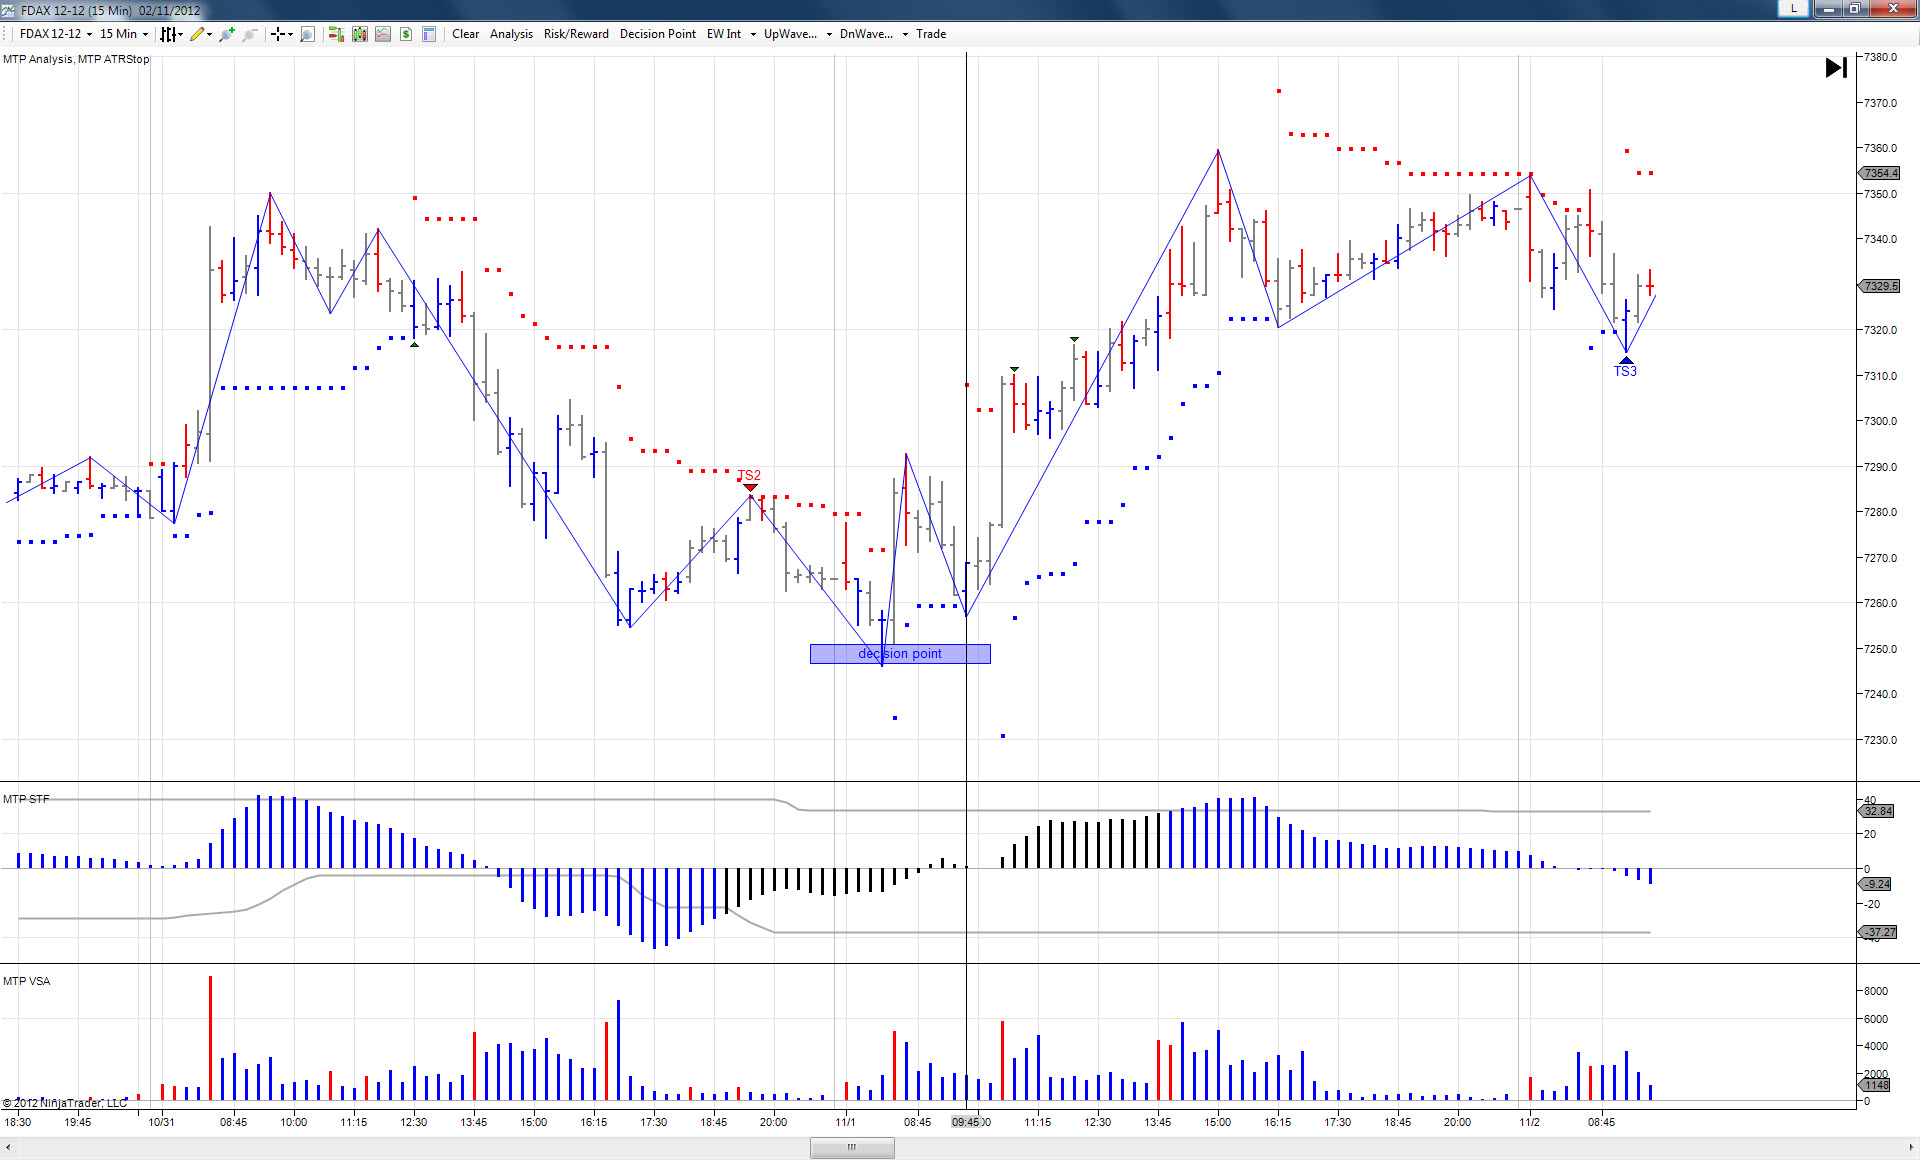Select the crosshair cursor tool

(277, 34)
